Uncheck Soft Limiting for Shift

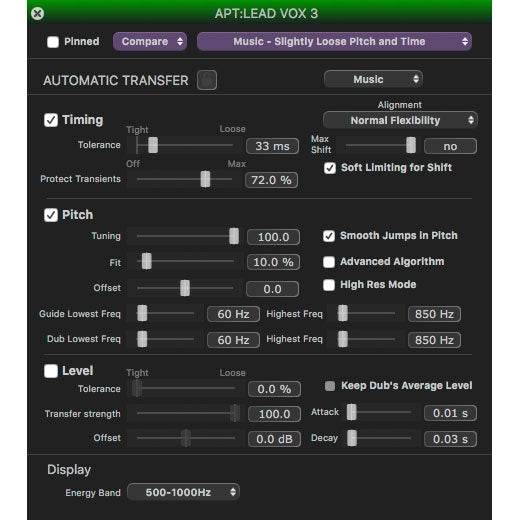point(330,168)
